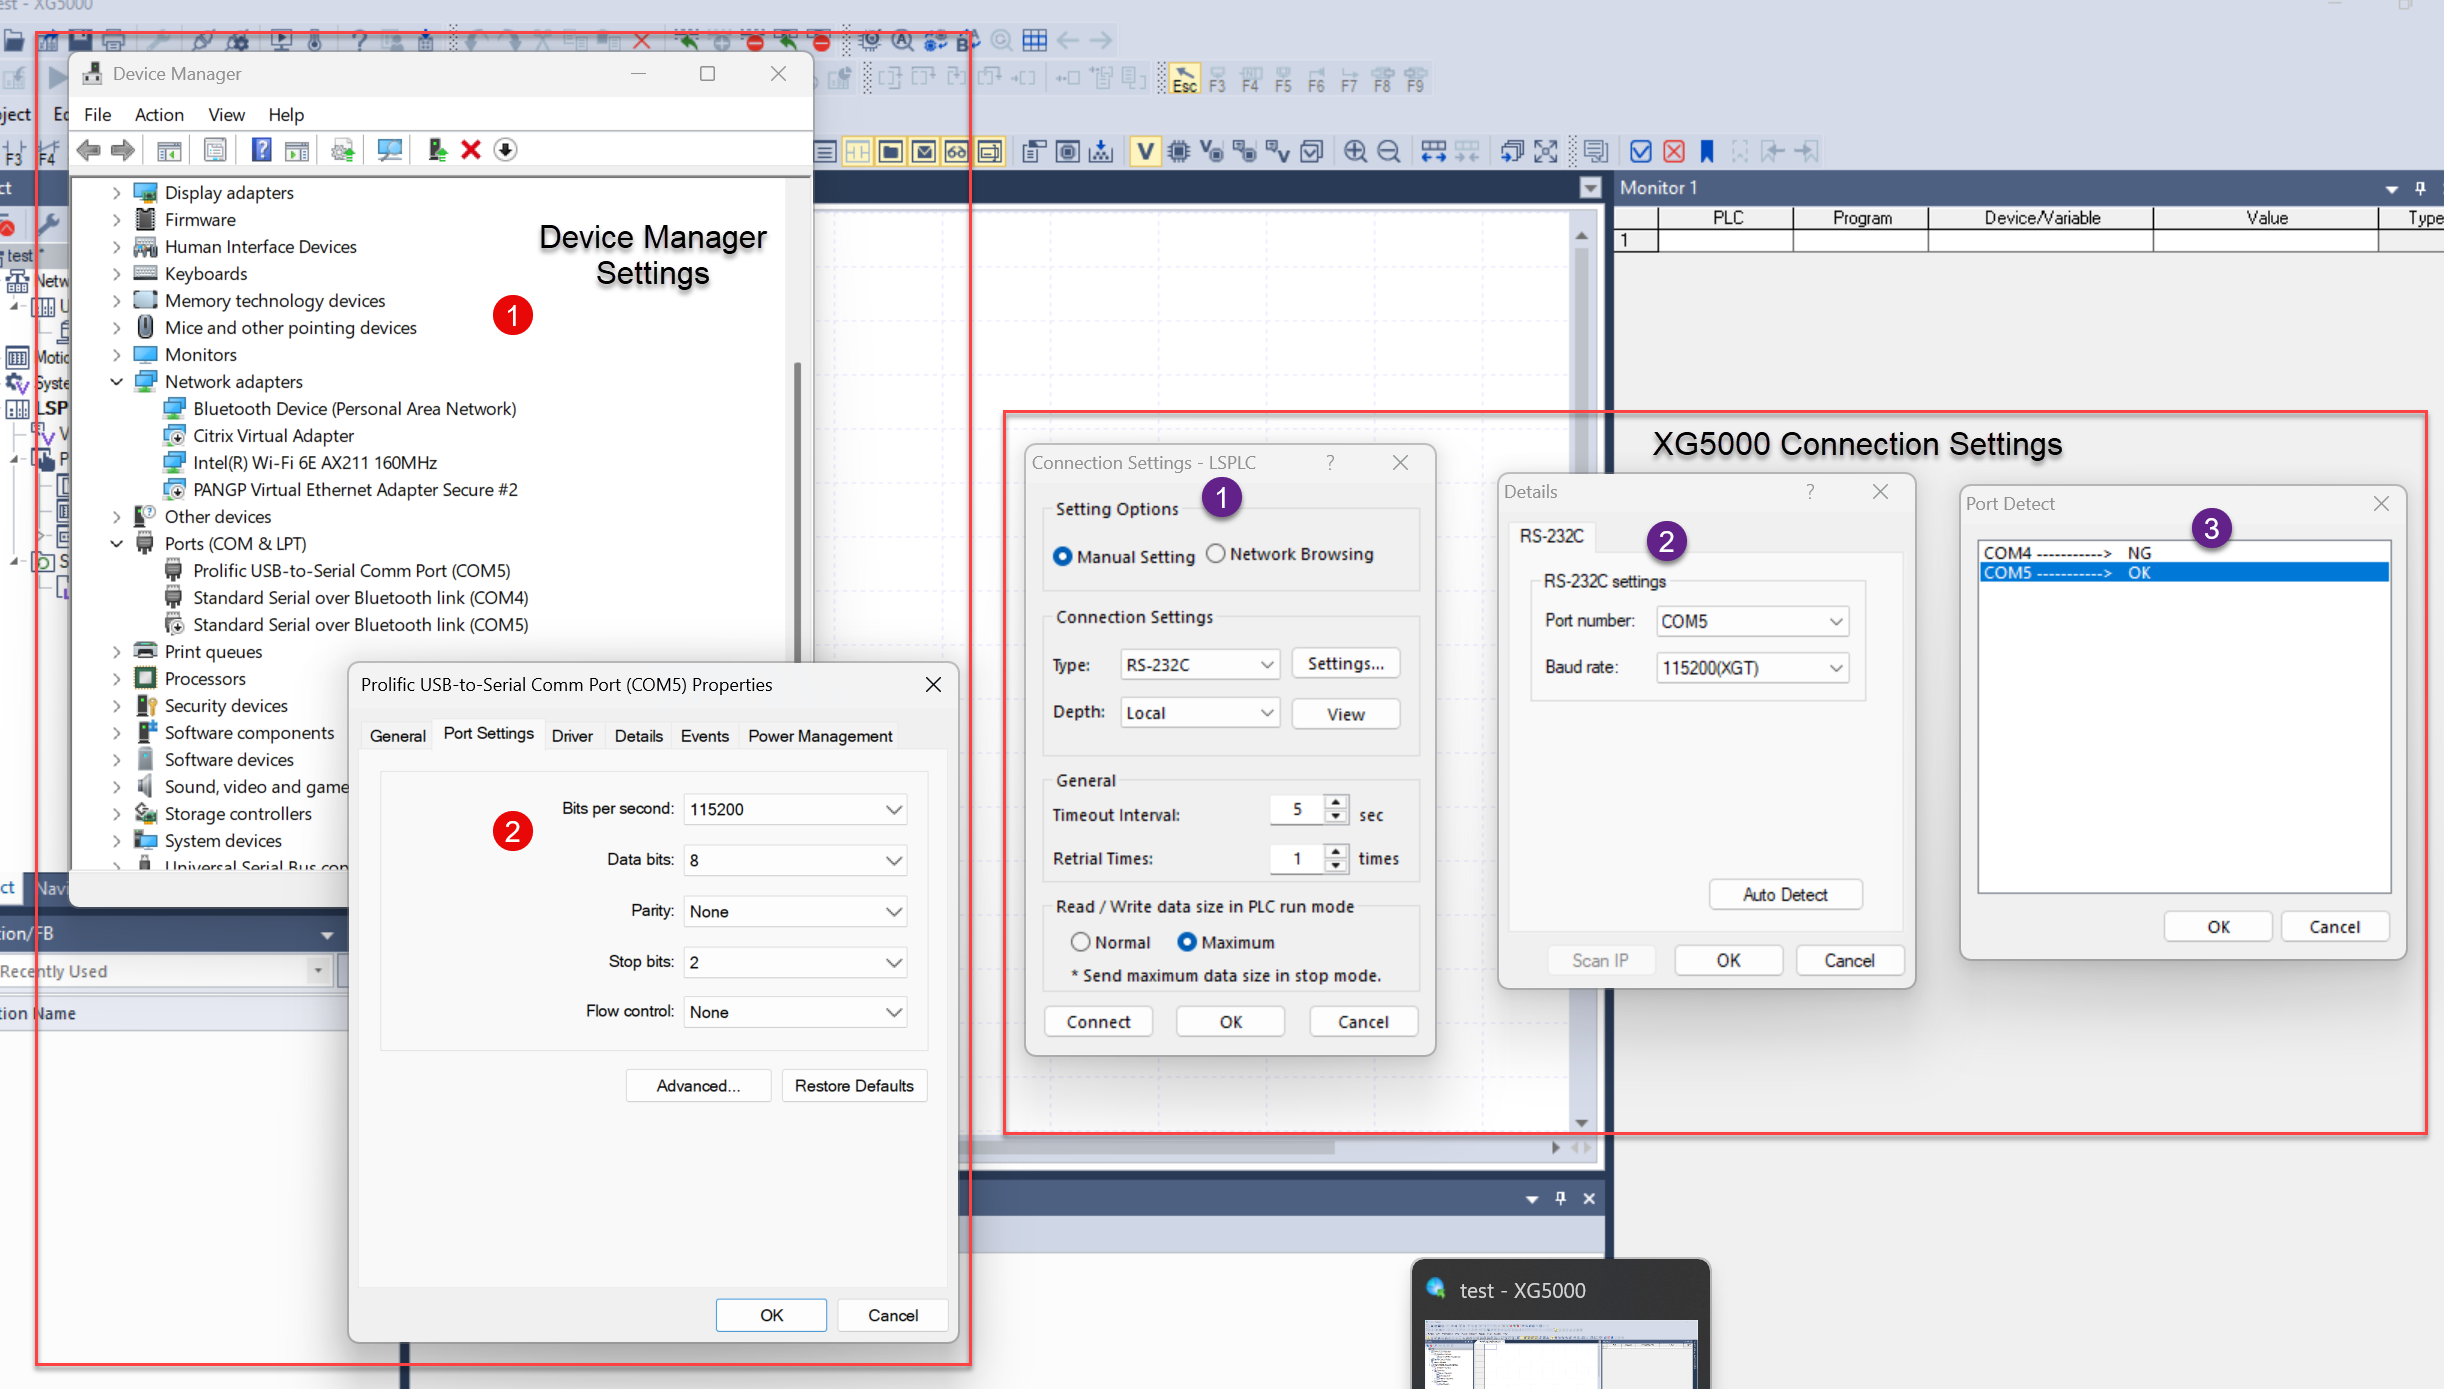This screenshot has width=2444, height=1389.
Task: Click the scan for hardware changes icon
Action: point(389,150)
